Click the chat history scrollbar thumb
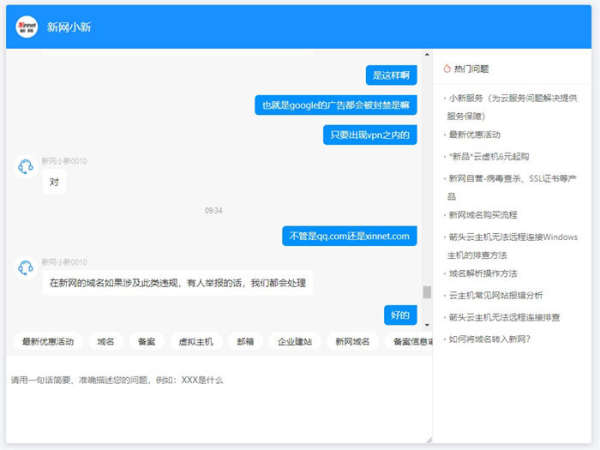This screenshot has height=450, width=600. coord(427,292)
